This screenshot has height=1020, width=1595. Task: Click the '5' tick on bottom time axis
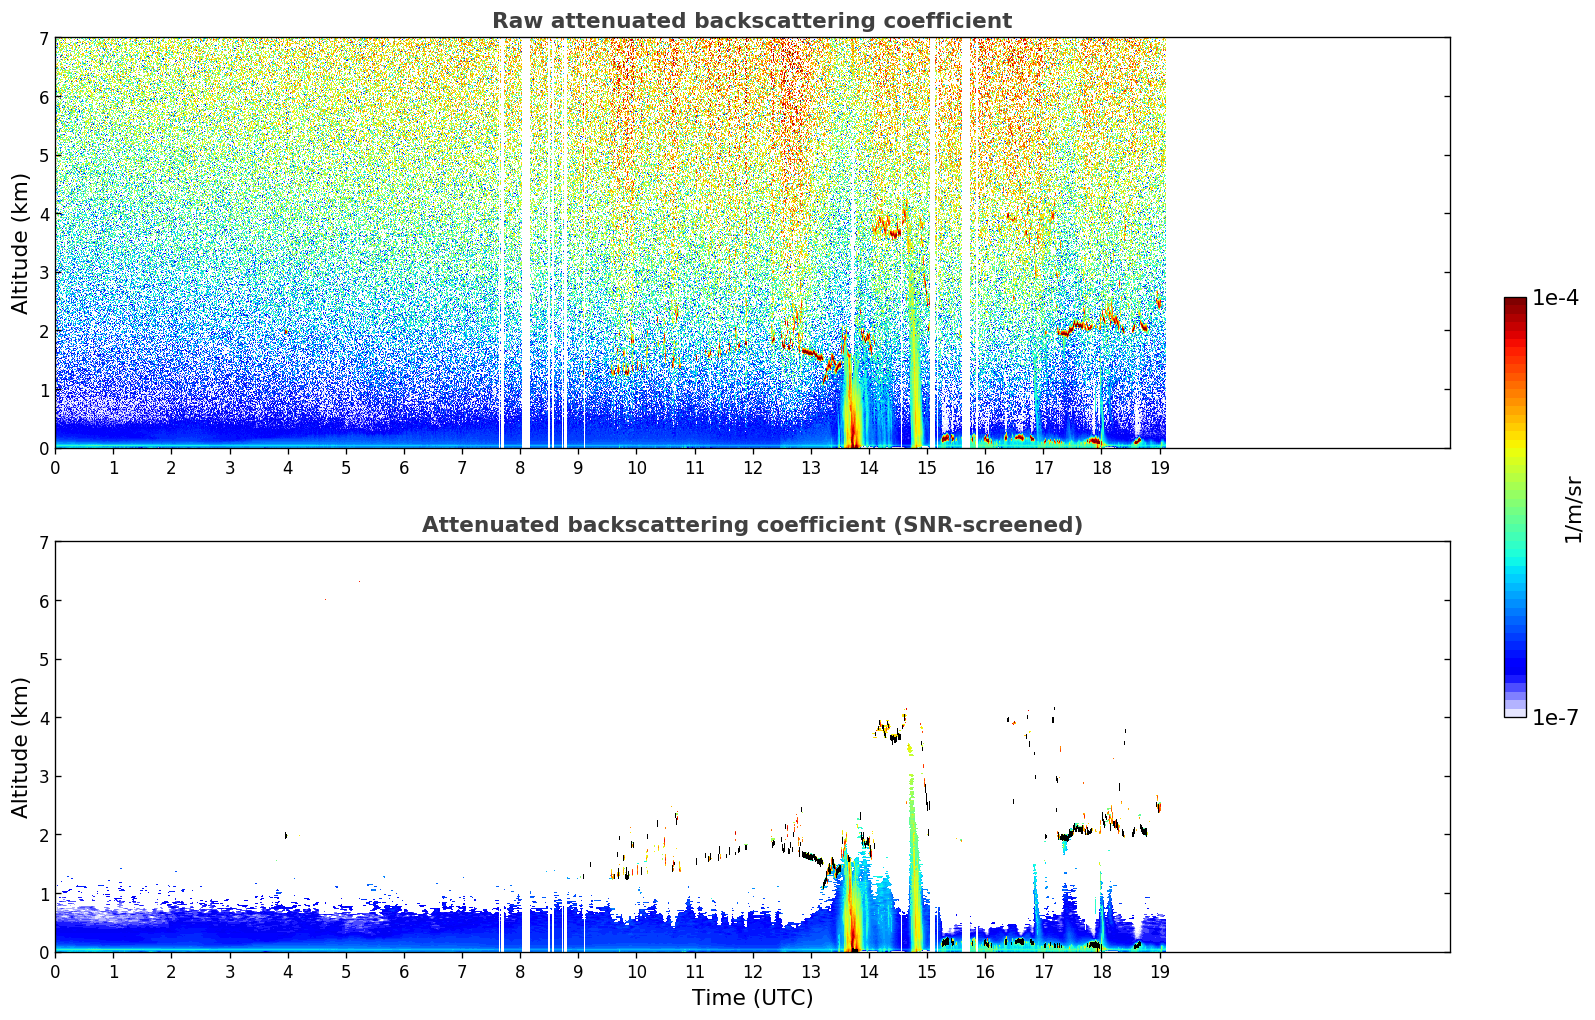click(x=346, y=971)
